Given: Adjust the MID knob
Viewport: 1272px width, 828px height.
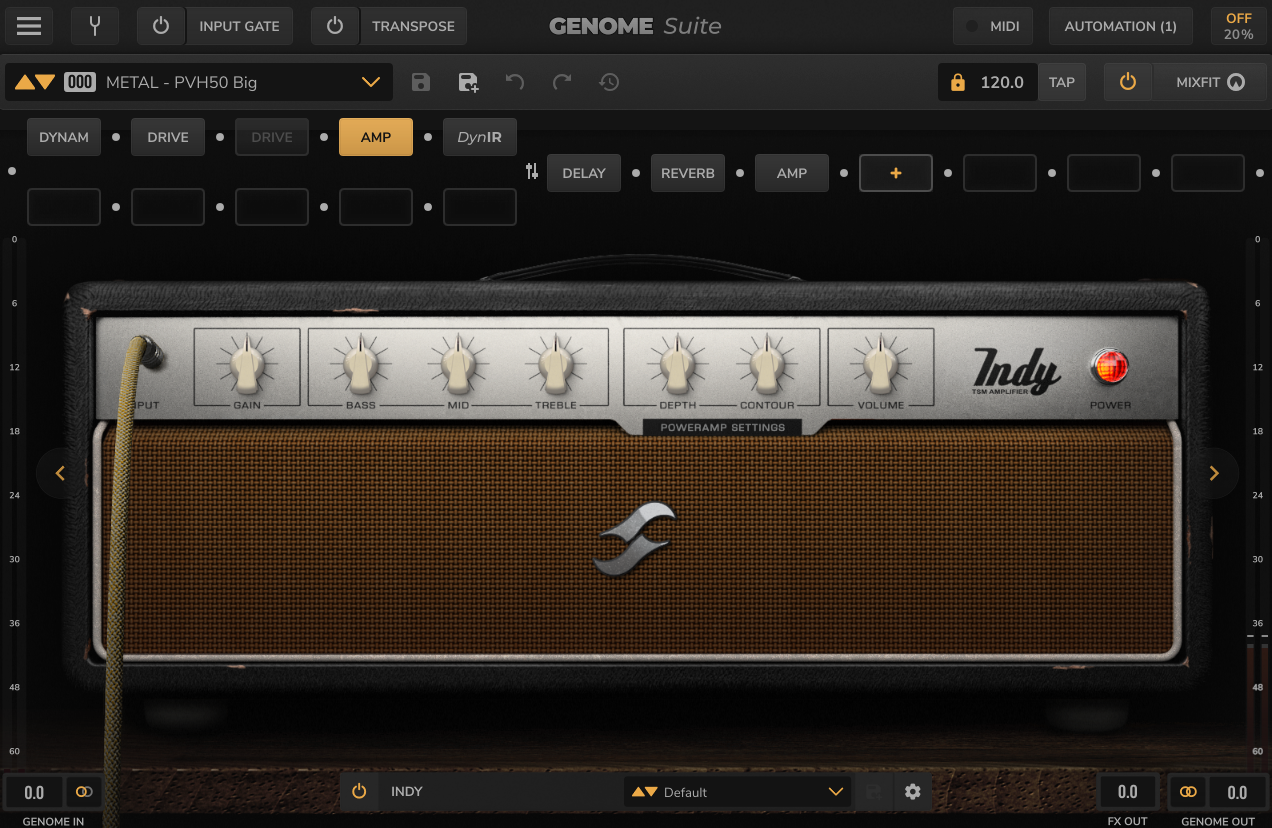Looking at the screenshot, I should coord(457,365).
